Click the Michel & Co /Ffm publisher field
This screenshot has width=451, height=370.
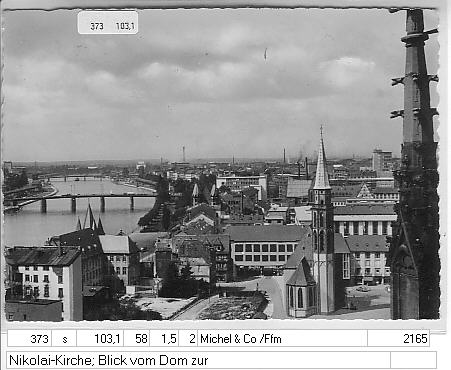coord(282,339)
